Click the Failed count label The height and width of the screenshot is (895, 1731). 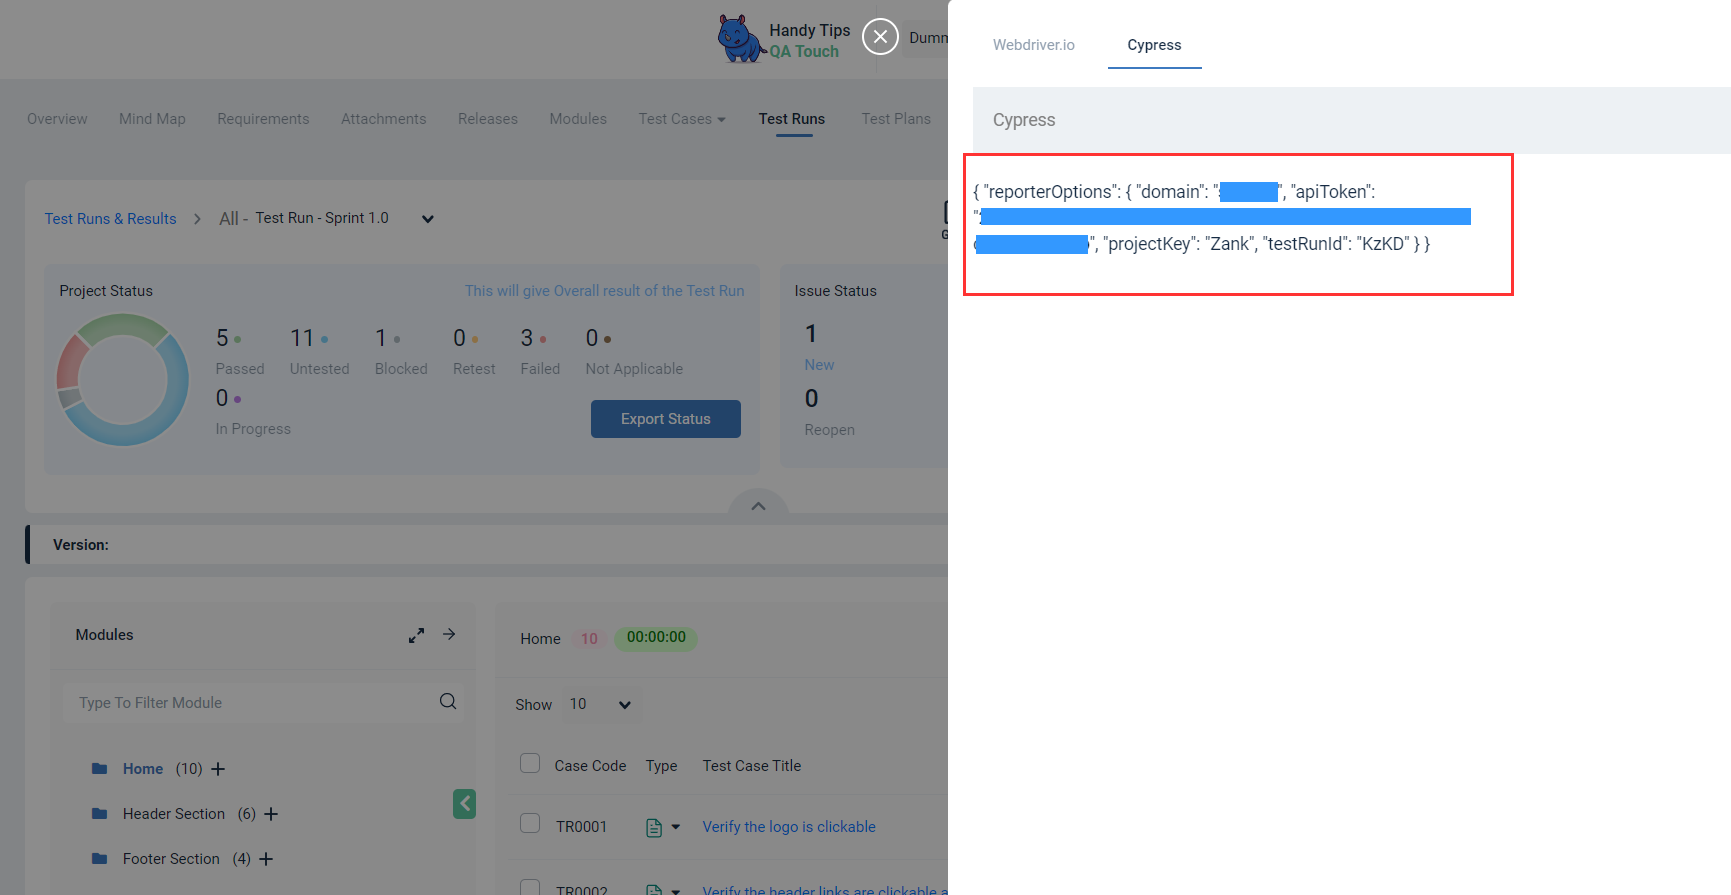pyautogui.click(x=540, y=369)
